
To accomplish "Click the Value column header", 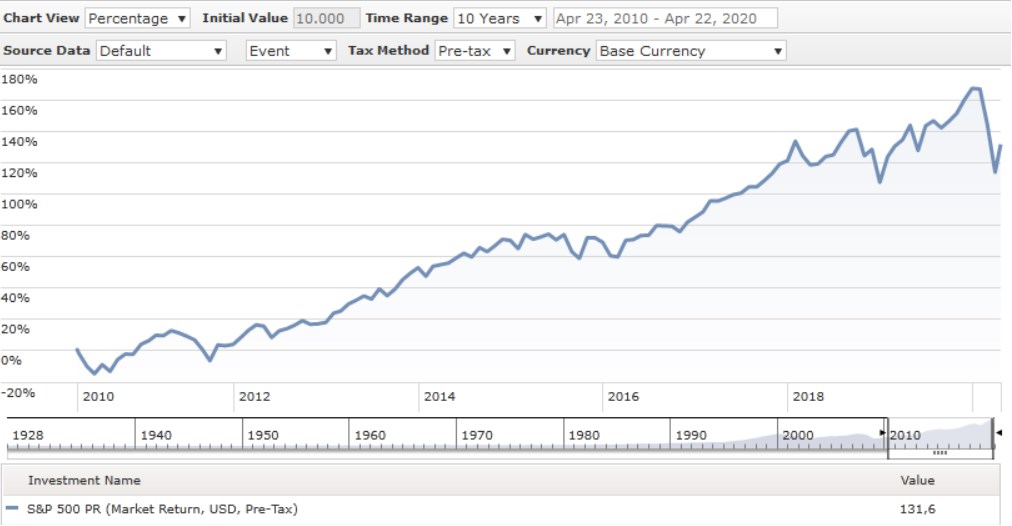I will (x=917, y=481).
